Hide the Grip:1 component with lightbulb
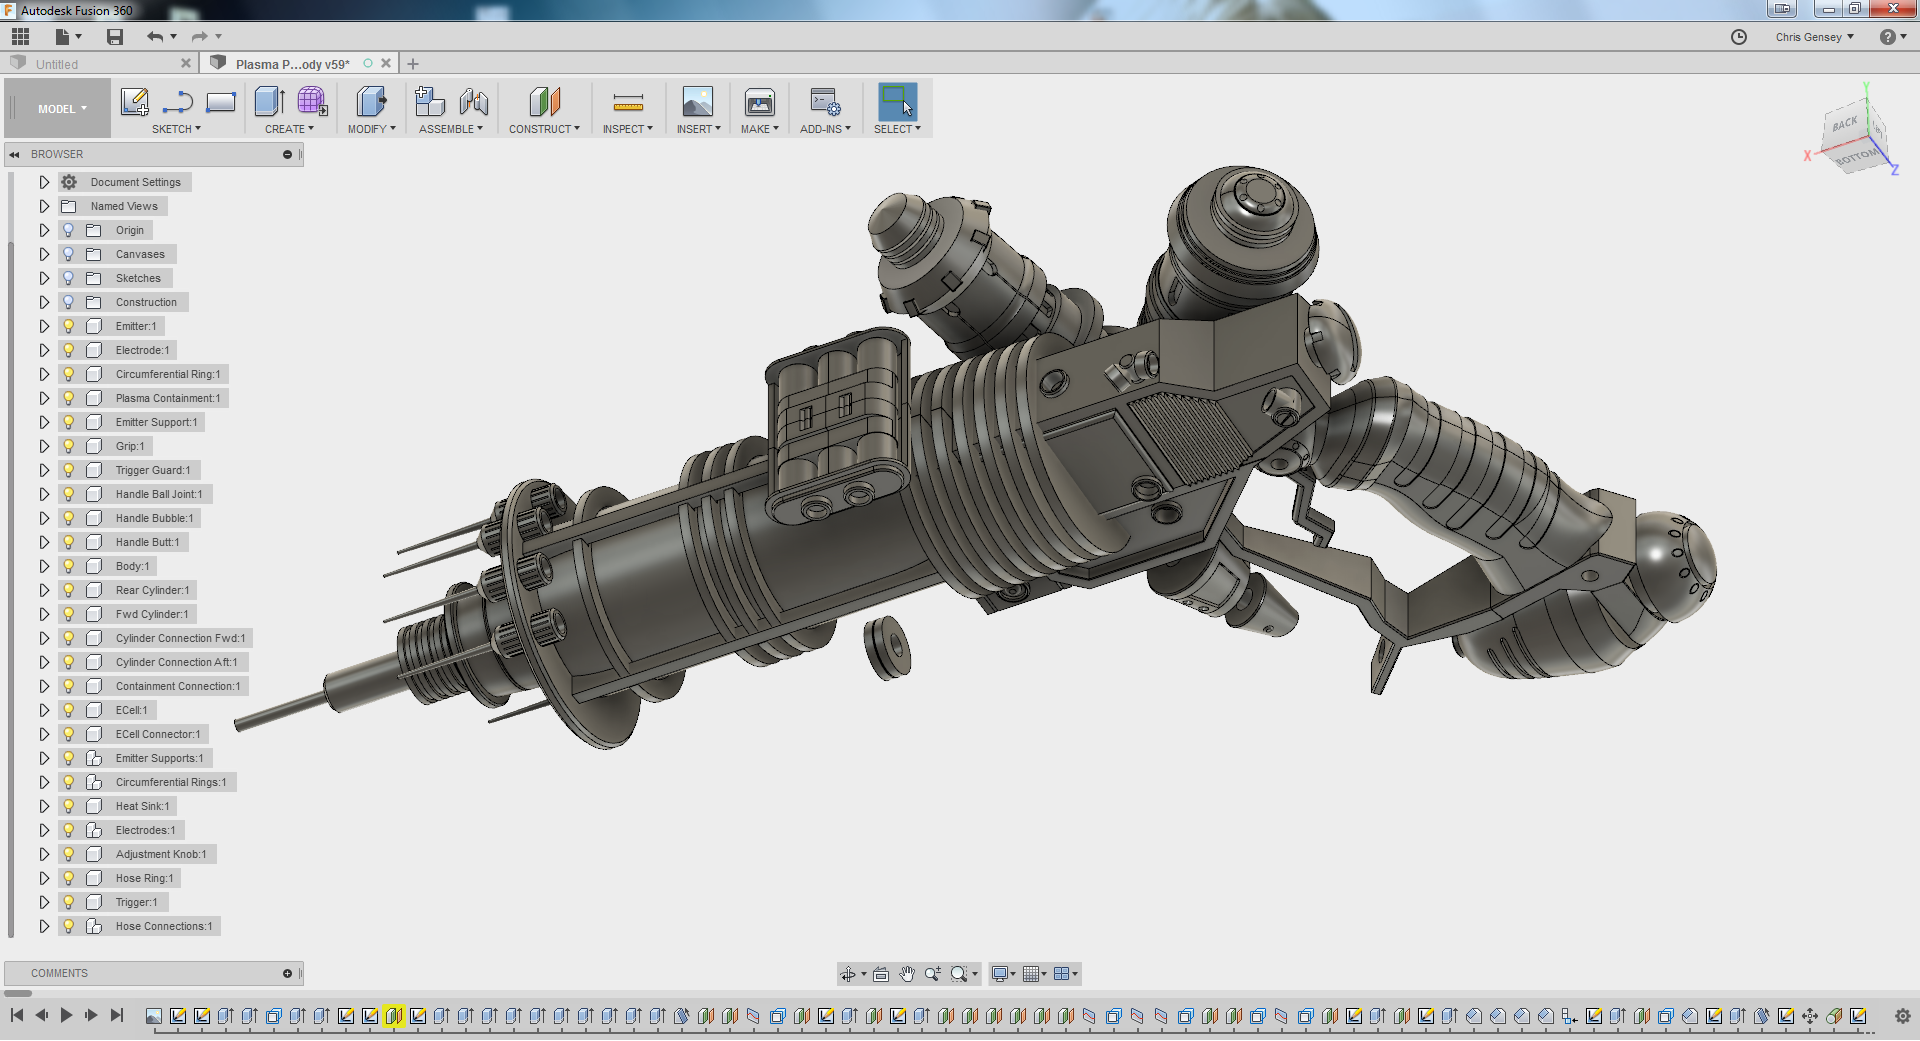The width and height of the screenshot is (1920, 1041). click(x=69, y=446)
